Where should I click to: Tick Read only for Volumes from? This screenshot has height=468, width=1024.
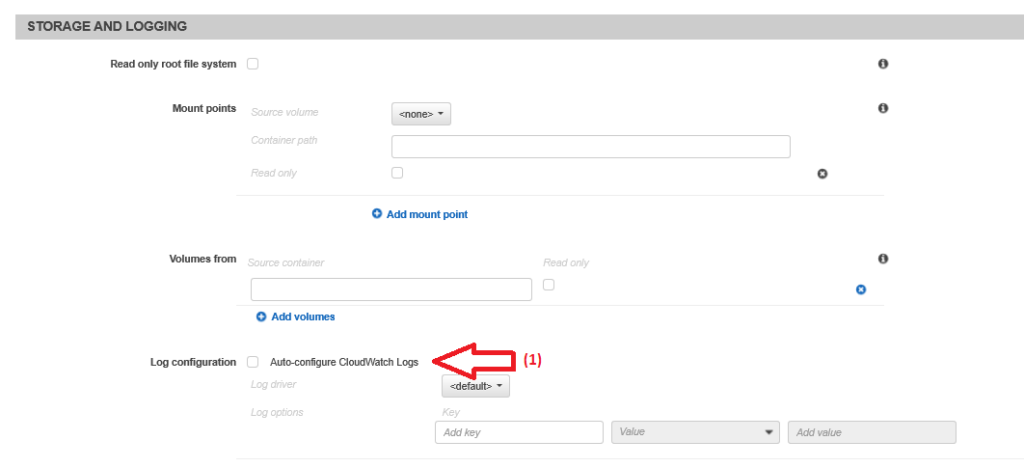[x=548, y=285]
